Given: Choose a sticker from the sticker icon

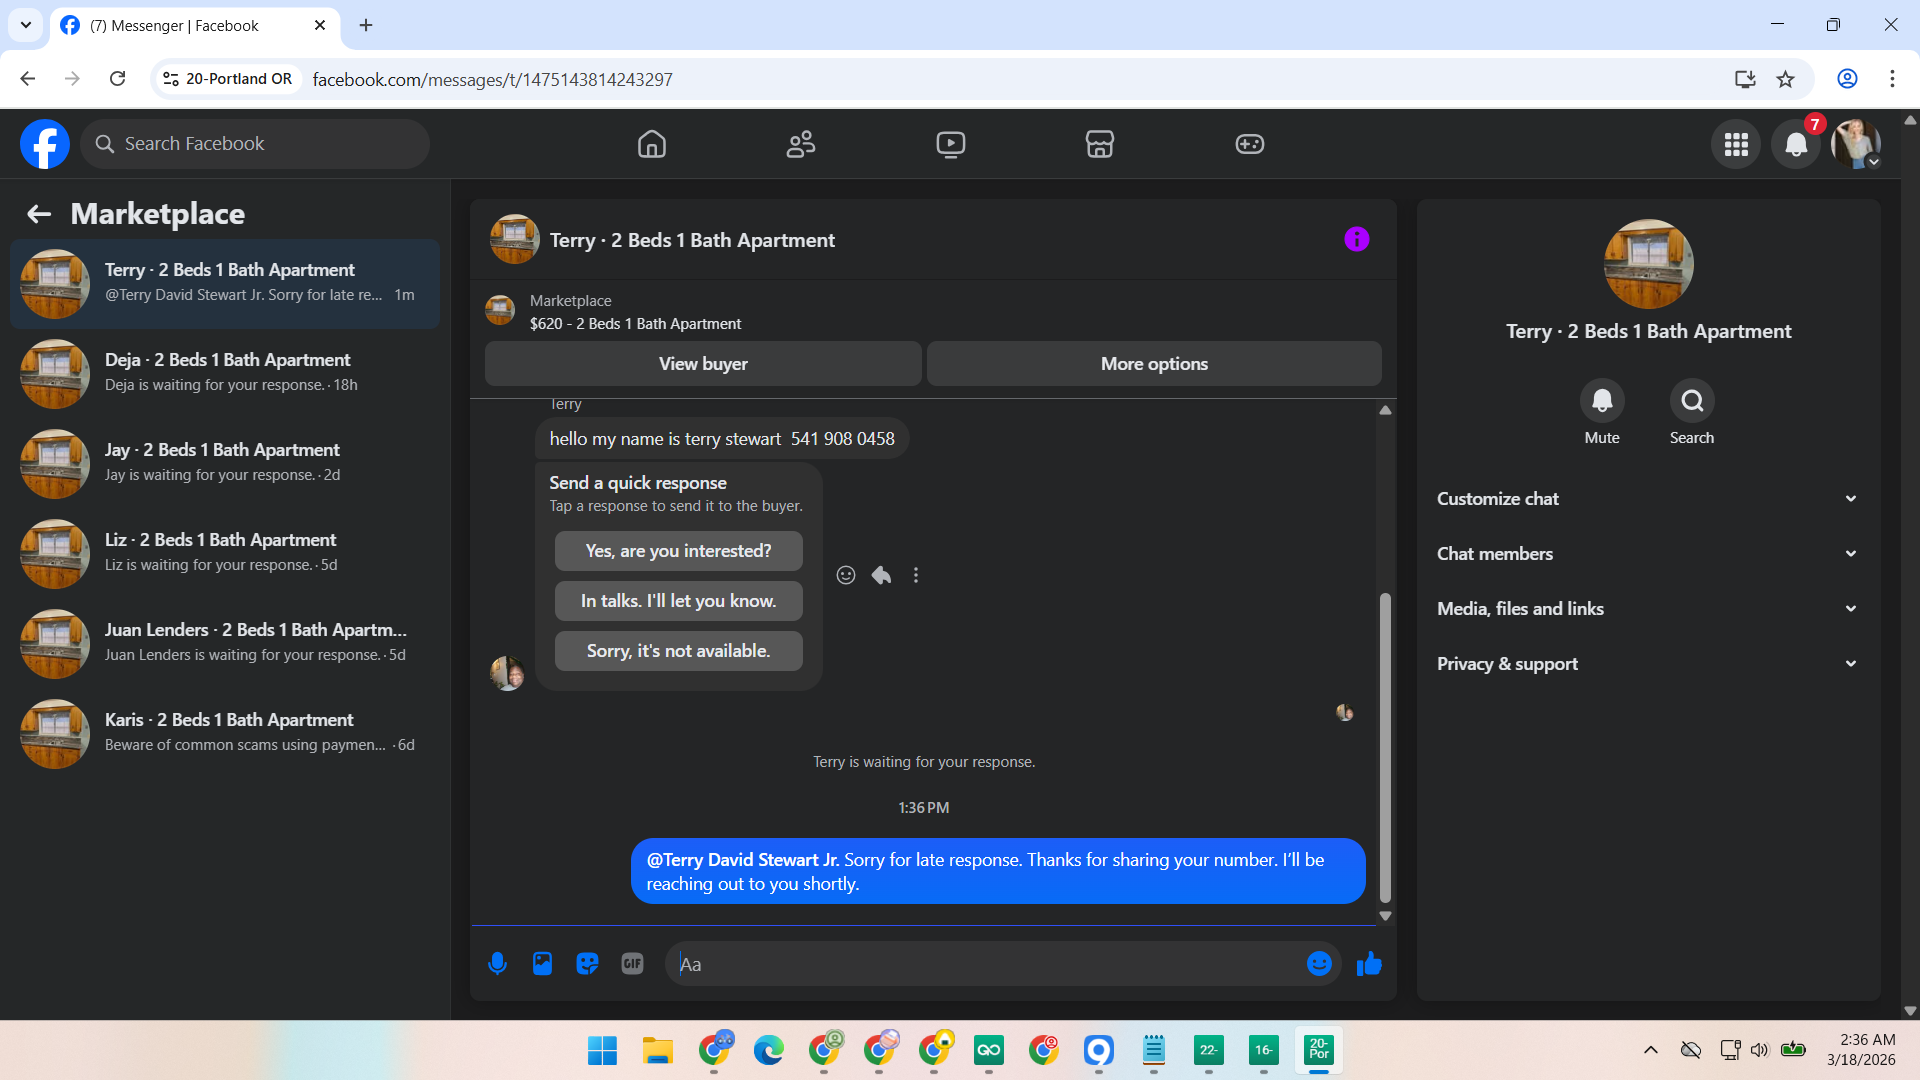Looking at the screenshot, I should point(587,964).
